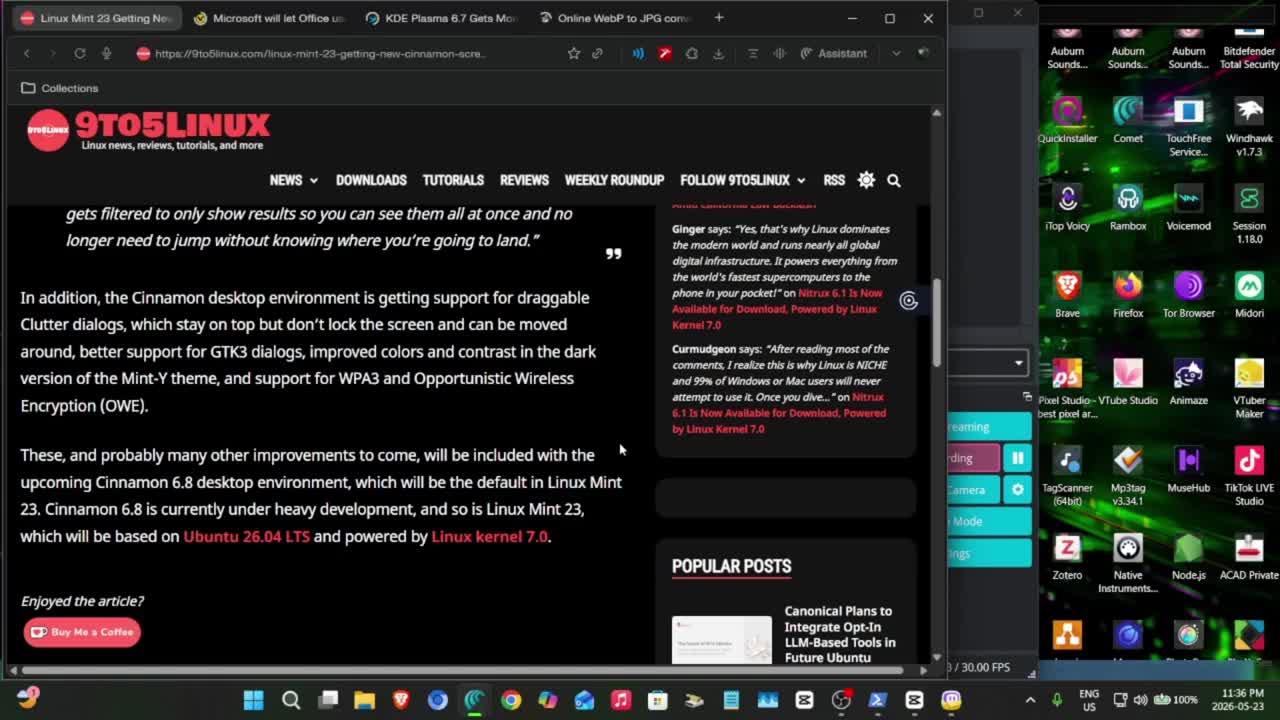Open the RSS link

[x=834, y=180]
